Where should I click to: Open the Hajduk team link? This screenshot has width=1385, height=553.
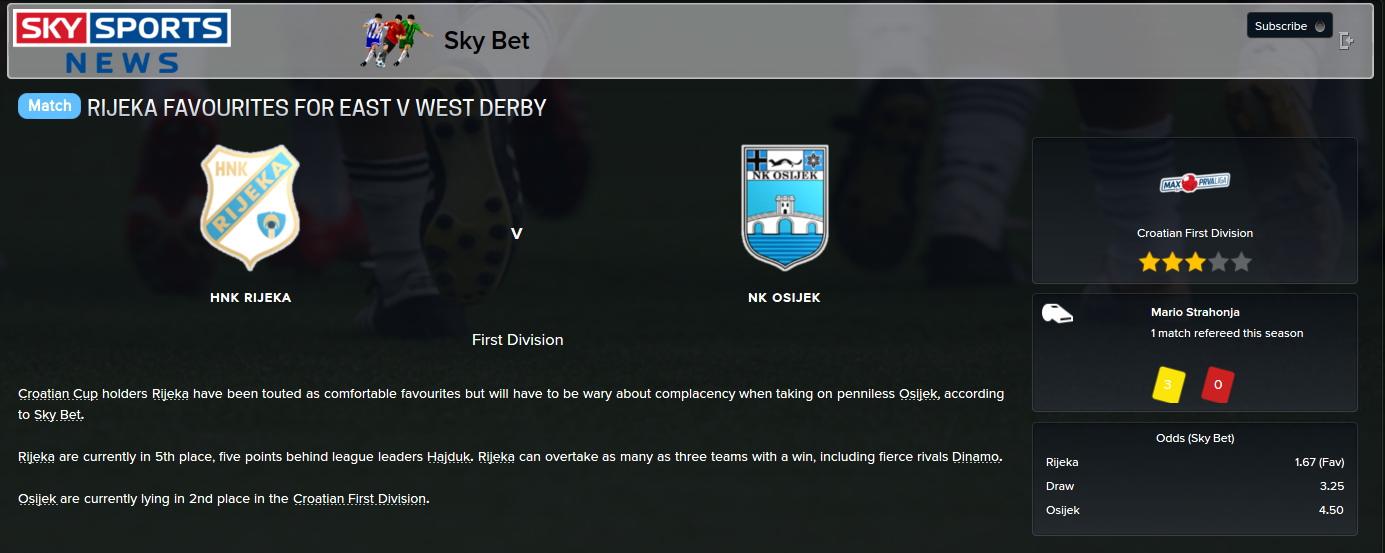[448, 457]
